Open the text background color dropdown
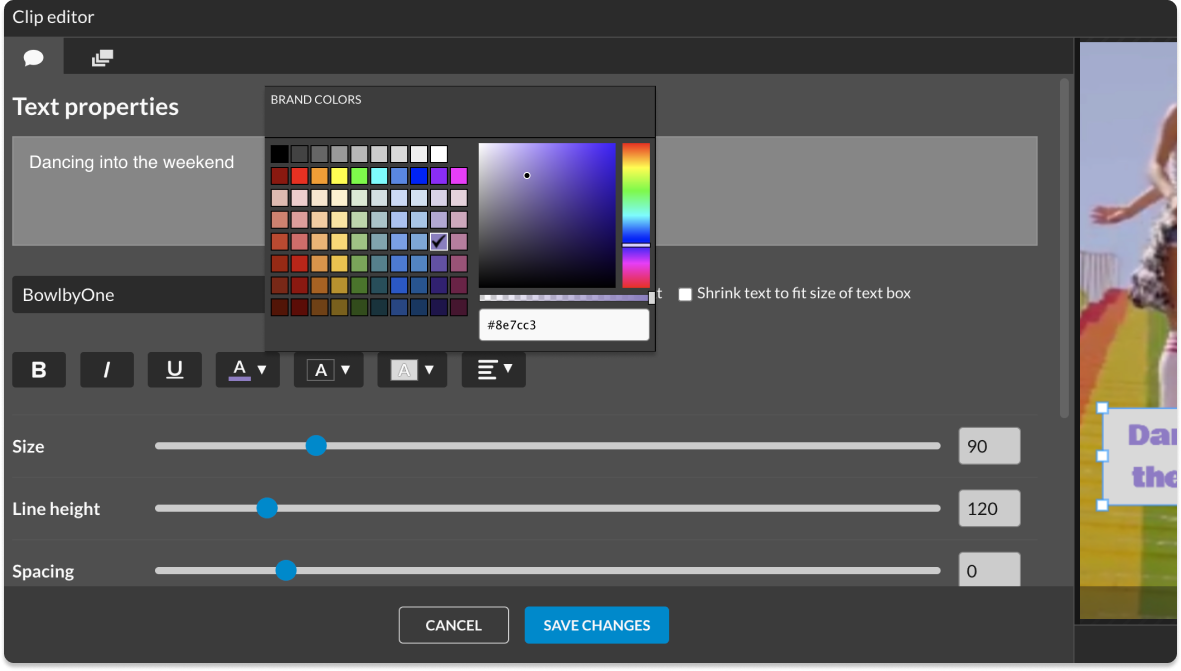Screen dimensions: 1181x671 click(412, 370)
